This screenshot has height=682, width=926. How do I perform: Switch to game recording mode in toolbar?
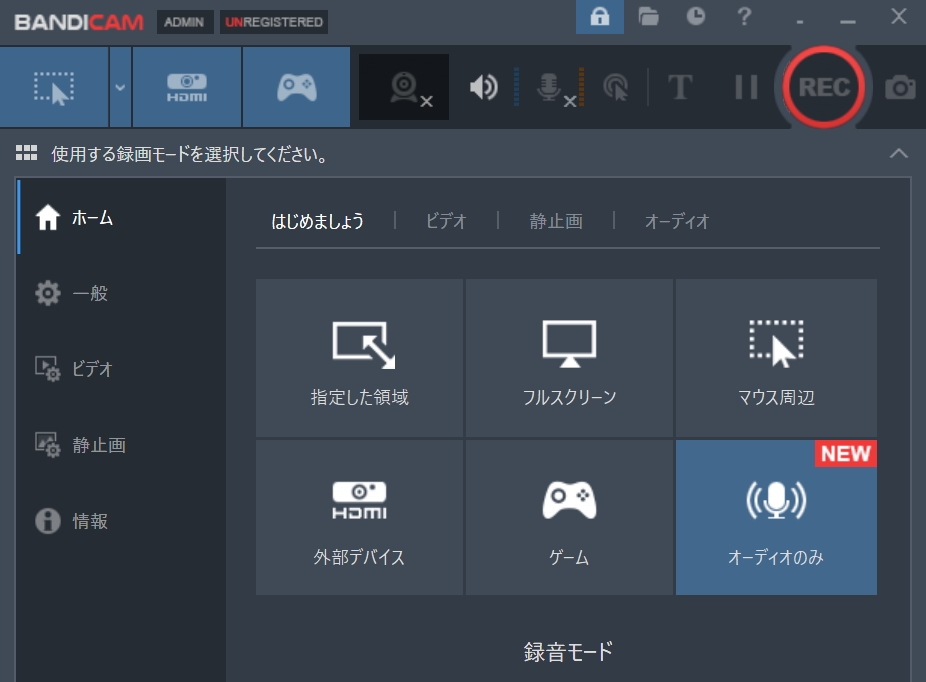click(296, 87)
